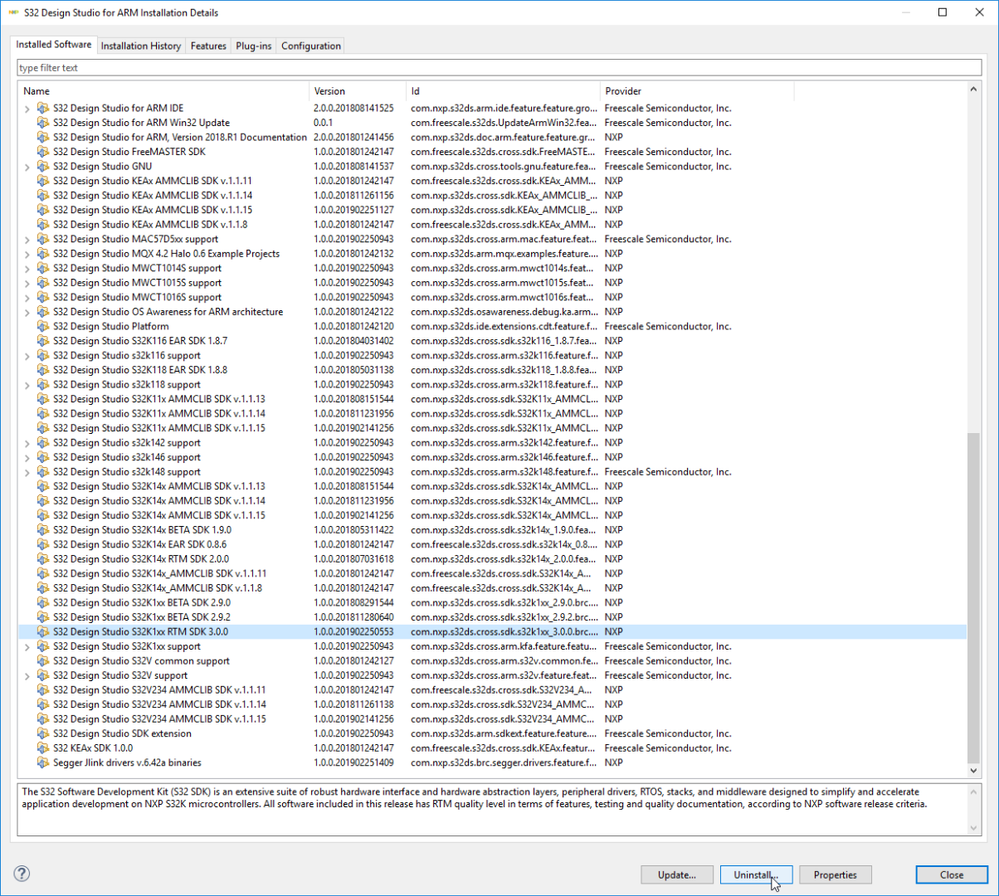Click the list scrollbar up arrow
The image size is (999, 896).
click(x=973, y=89)
